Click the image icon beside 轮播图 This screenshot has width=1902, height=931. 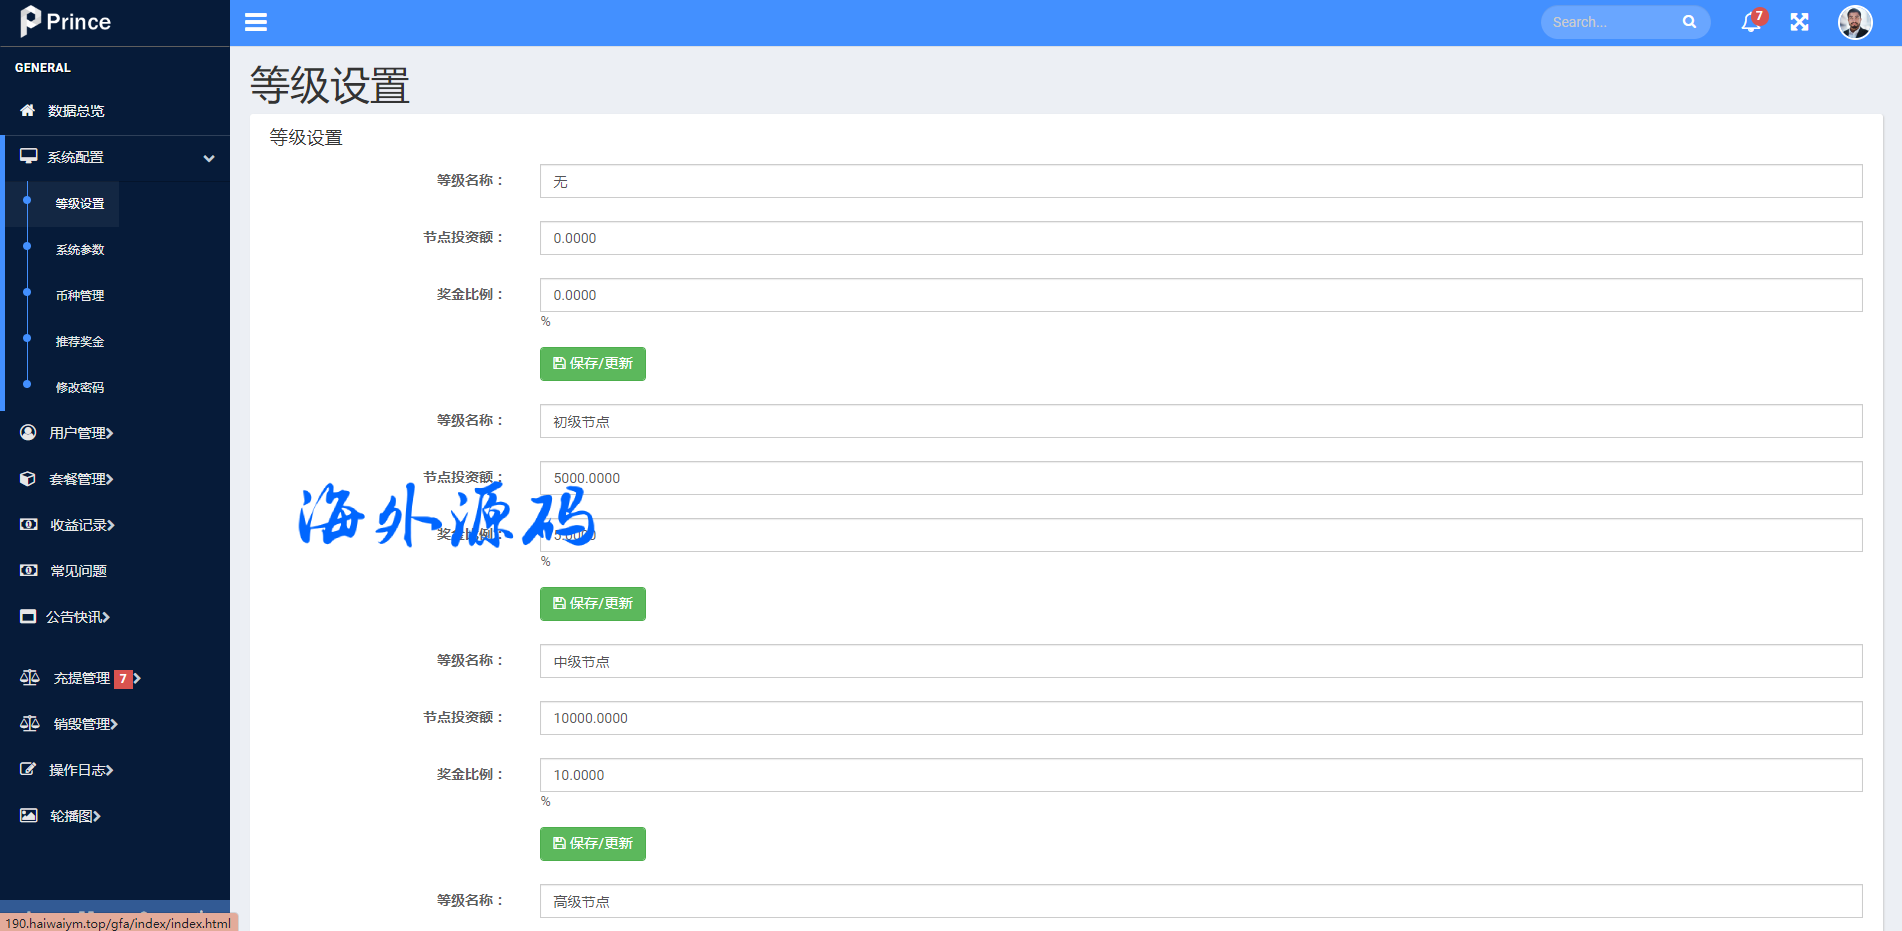(29, 816)
